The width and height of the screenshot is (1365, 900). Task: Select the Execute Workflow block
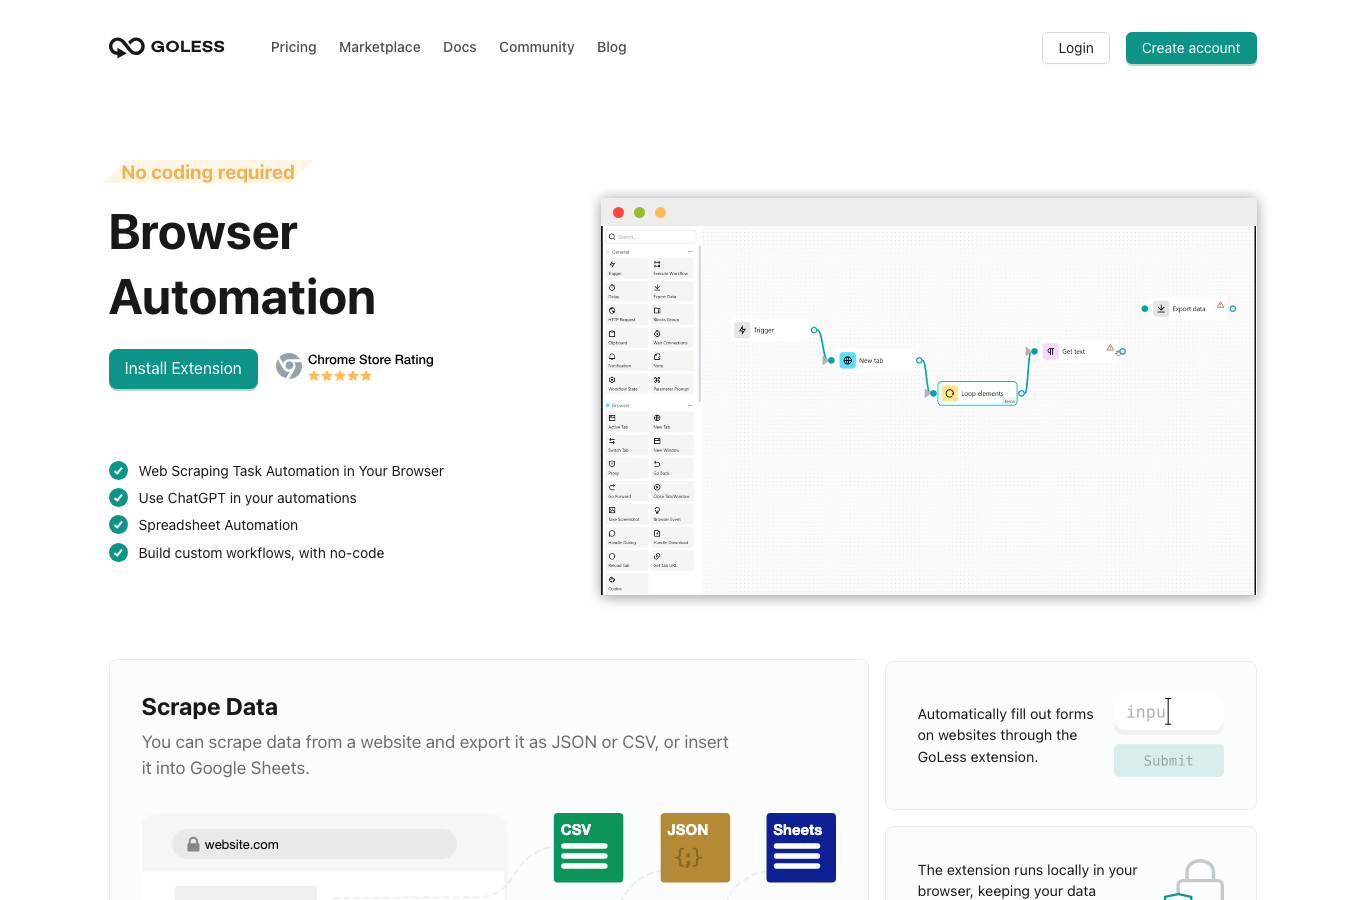pos(672,268)
